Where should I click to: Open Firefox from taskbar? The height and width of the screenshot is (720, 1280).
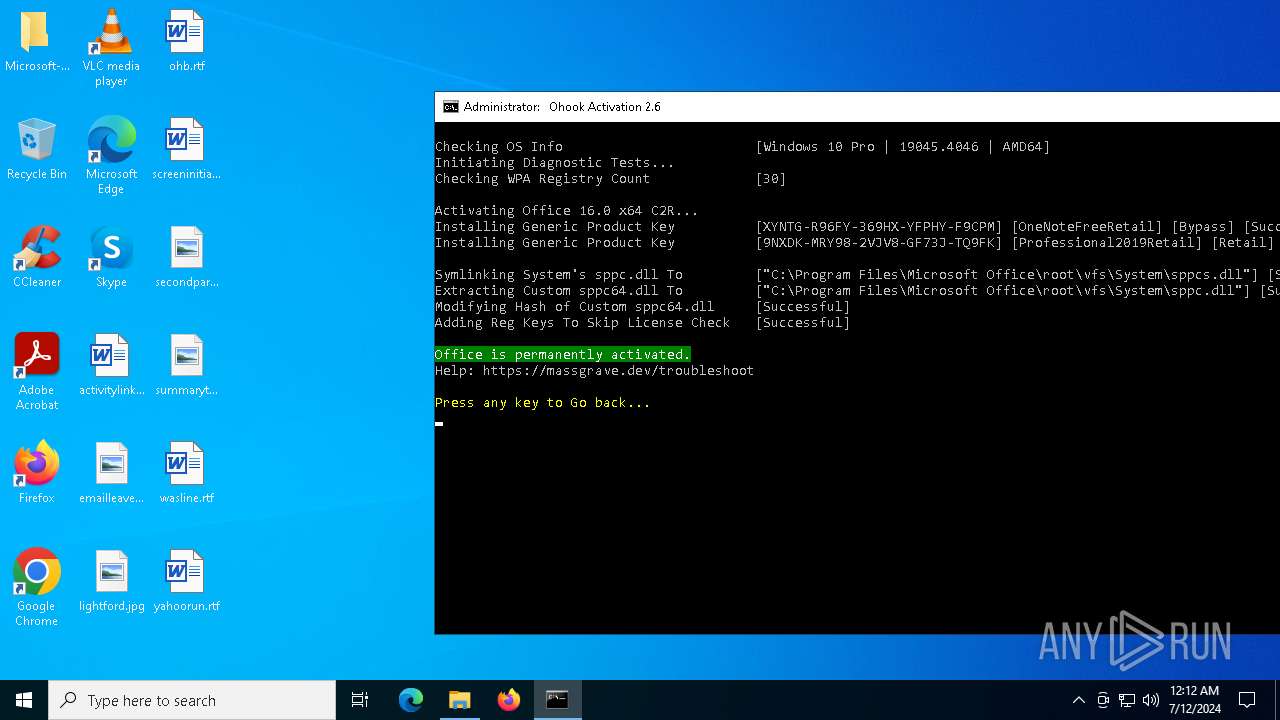[x=509, y=700]
